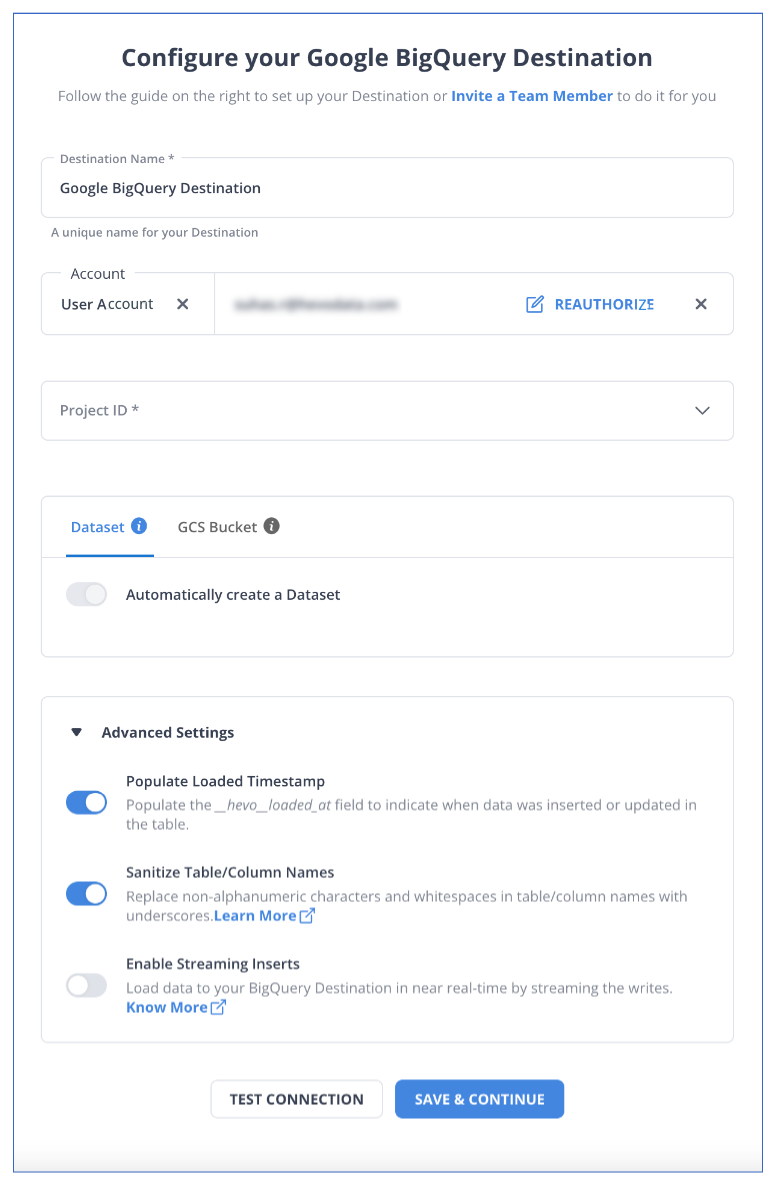This screenshot has width=775, height=1185.
Task: Enable Streaming Inserts
Action: pos(87,985)
